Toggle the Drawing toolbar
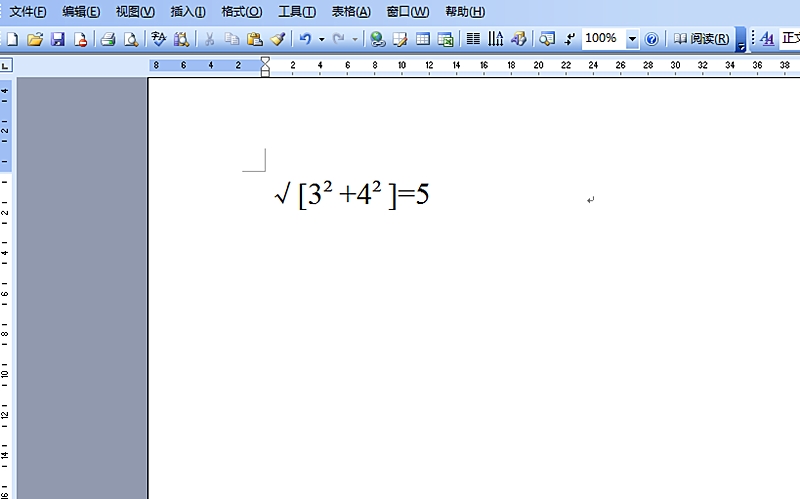 click(x=518, y=39)
